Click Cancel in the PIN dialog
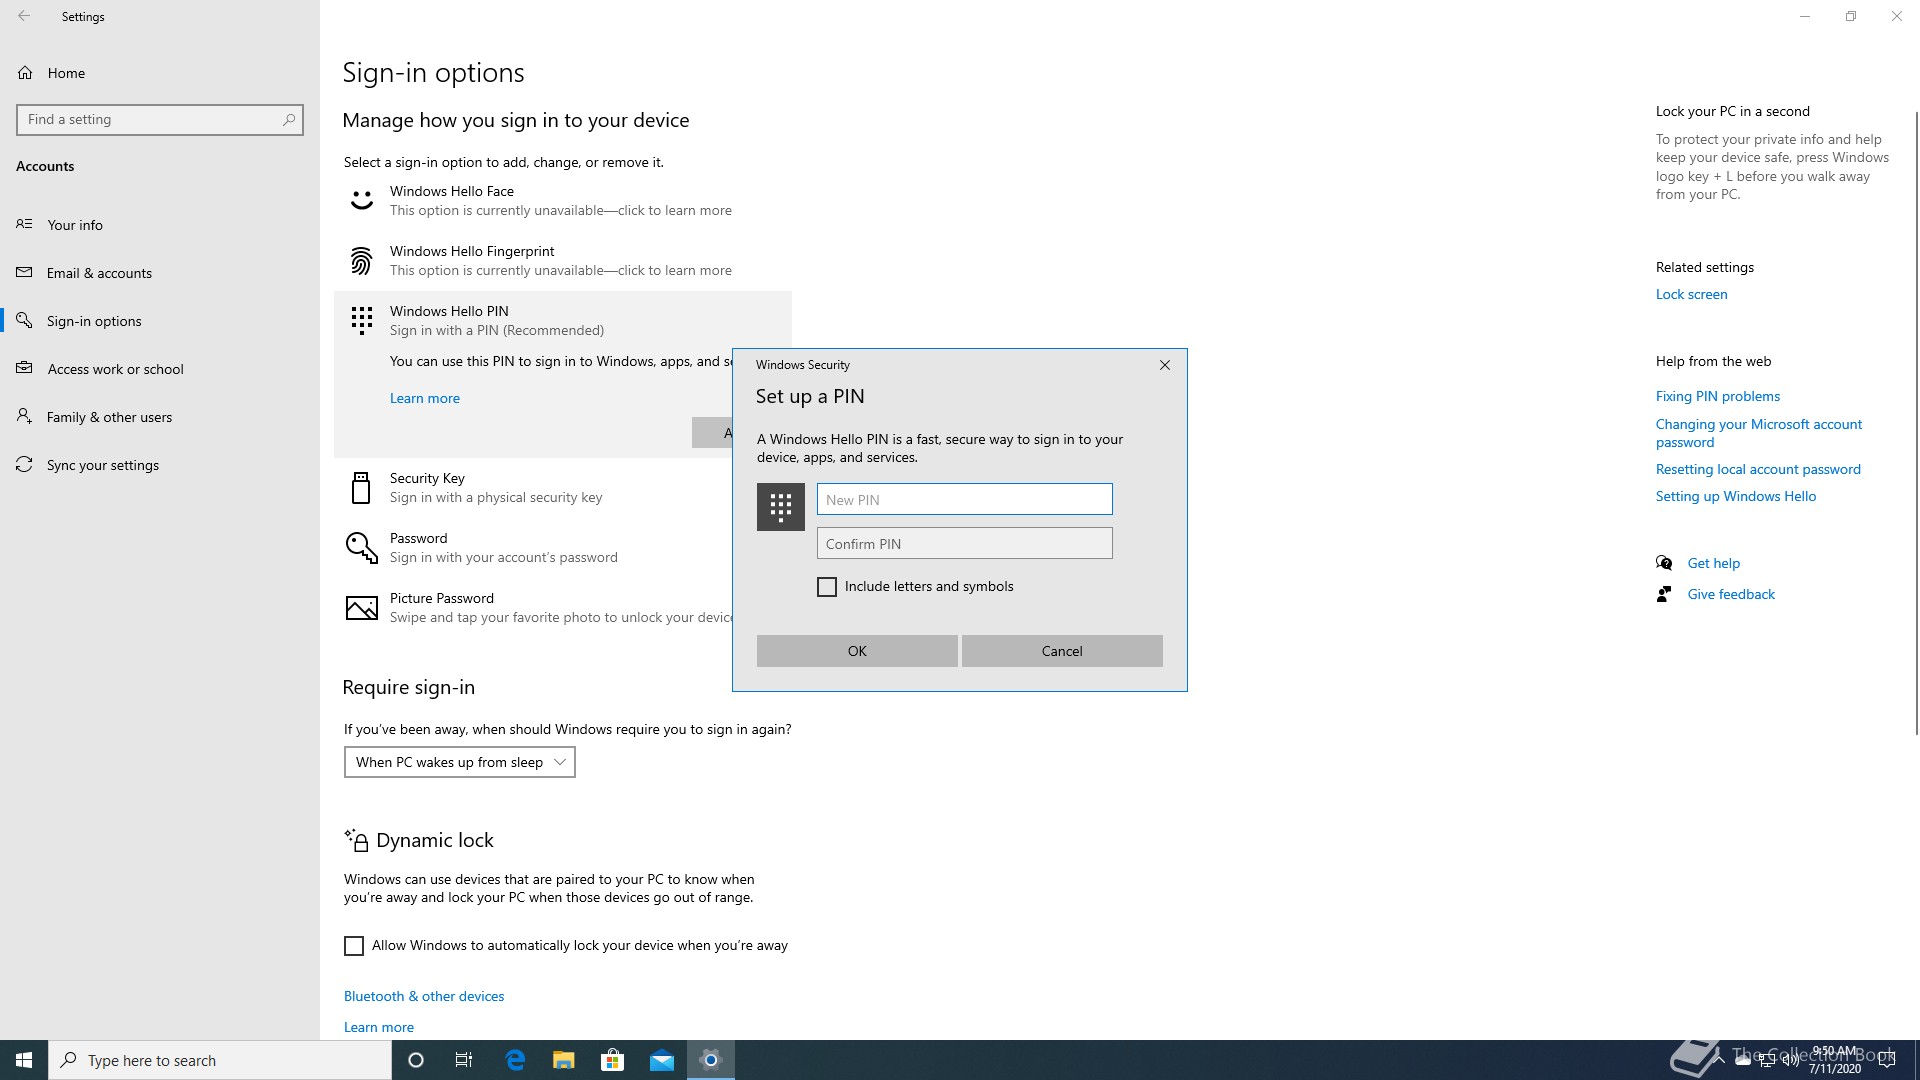The height and width of the screenshot is (1080, 1920). (1061, 651)
